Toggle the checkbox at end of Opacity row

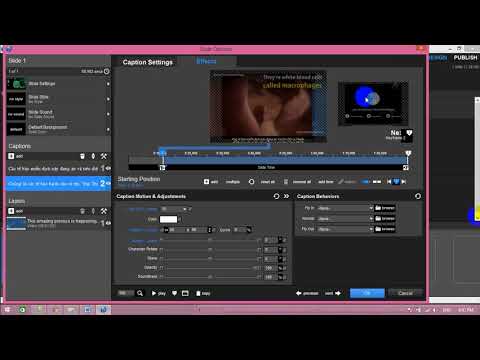(x=284, y=268)
